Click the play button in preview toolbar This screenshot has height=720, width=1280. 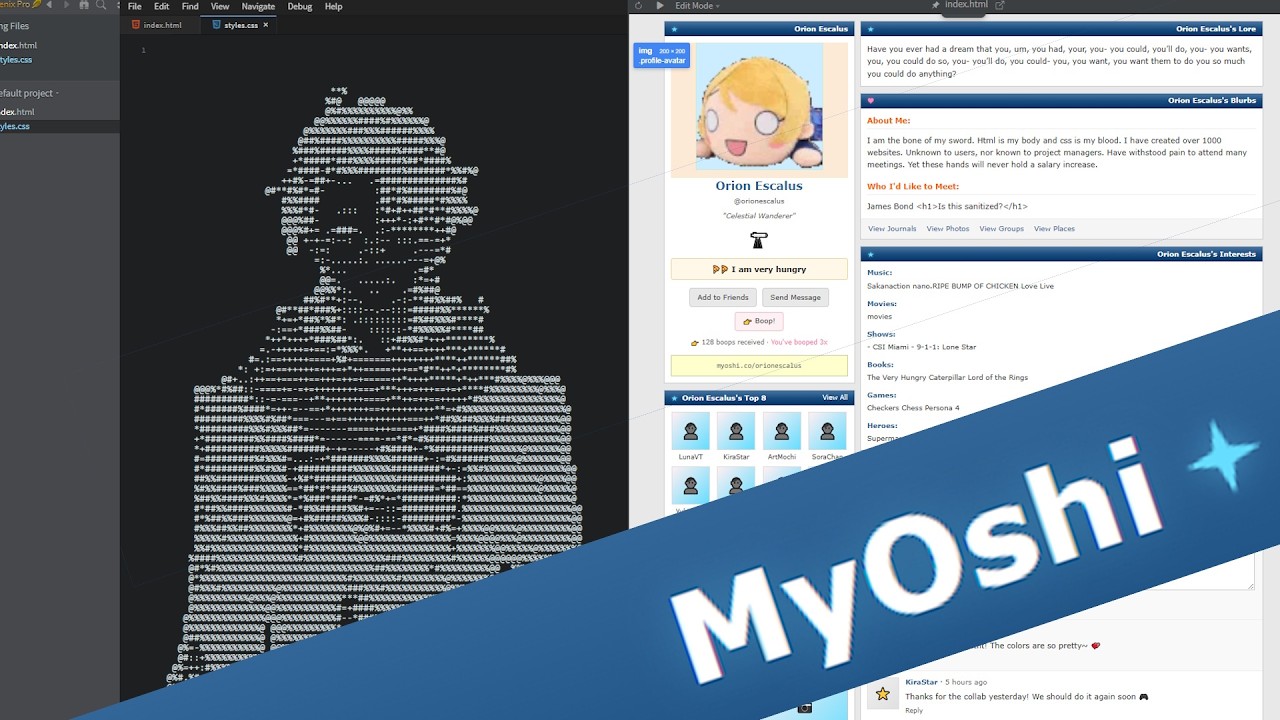coord(660,6)
